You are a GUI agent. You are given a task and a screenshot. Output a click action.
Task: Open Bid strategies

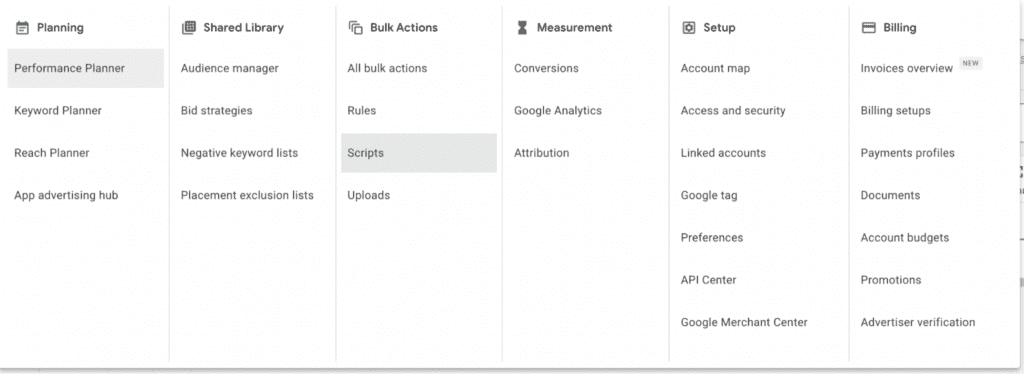(217, 110)
